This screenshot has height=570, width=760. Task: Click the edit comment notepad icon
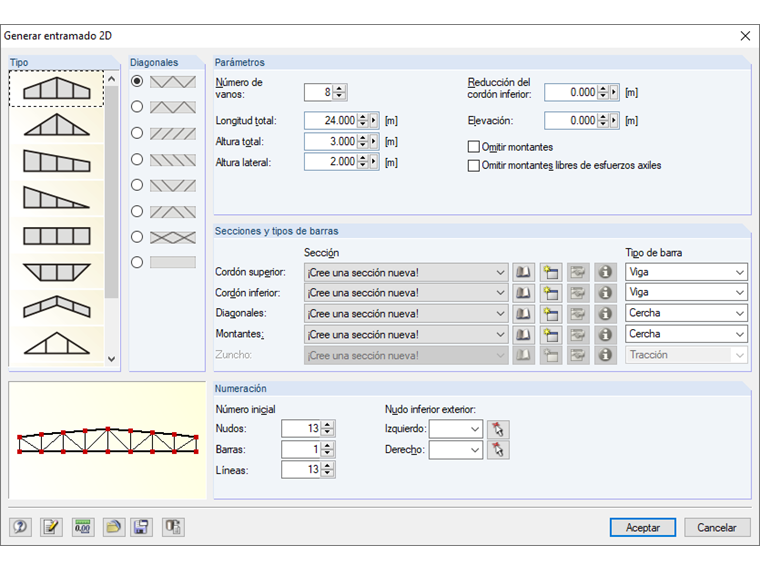[x=51, y=527]
